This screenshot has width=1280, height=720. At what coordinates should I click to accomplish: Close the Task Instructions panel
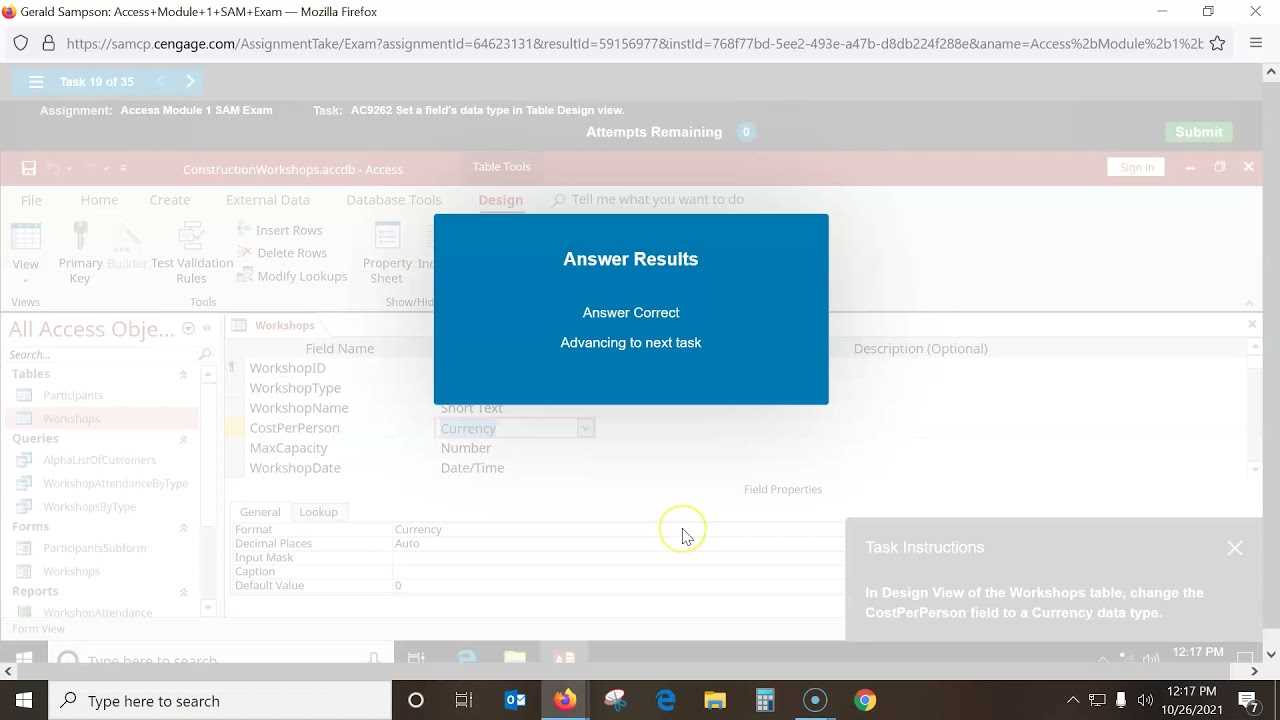pos(1235,548)
